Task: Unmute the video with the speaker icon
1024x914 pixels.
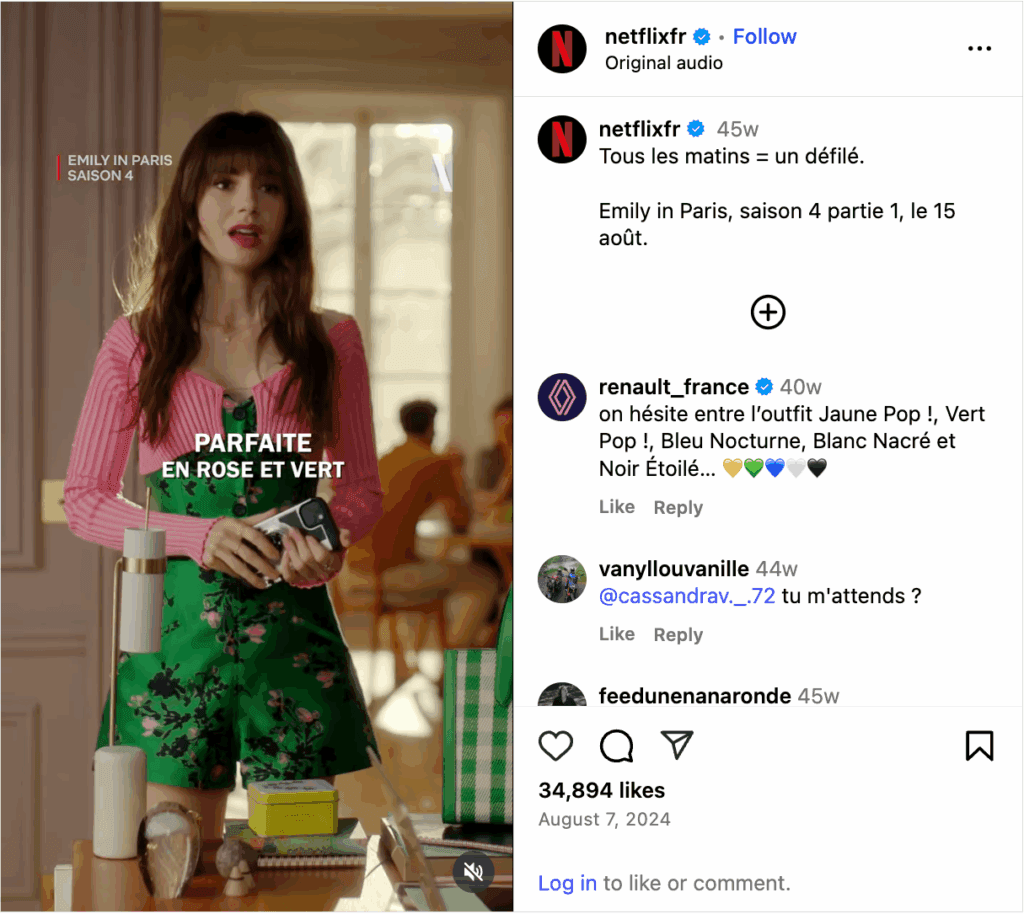Action: [473, 871]
